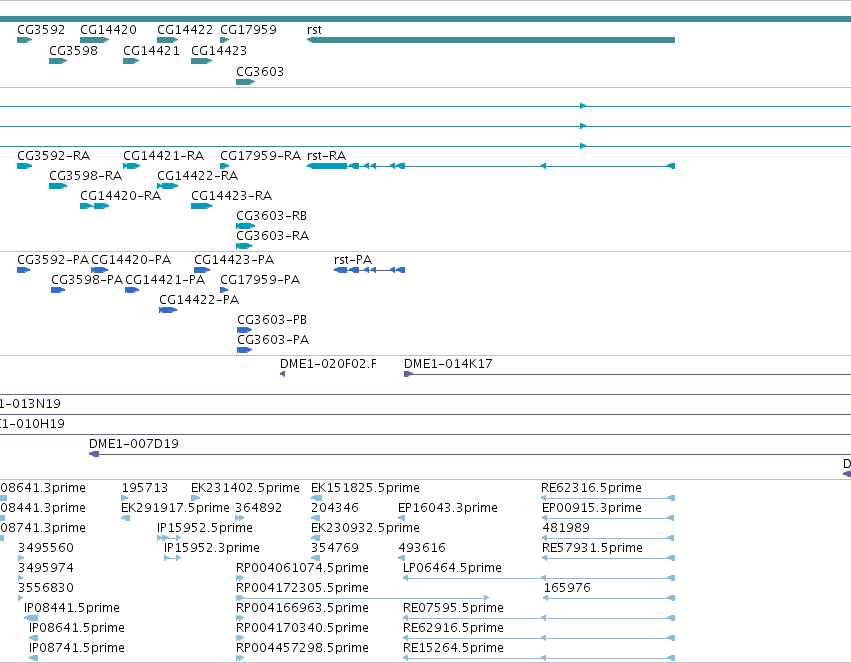Viewport: 851px width, 663px height.
Task: Click transcript CG3603-RA label
Action: pyautogui.click(x=272, y=237)
